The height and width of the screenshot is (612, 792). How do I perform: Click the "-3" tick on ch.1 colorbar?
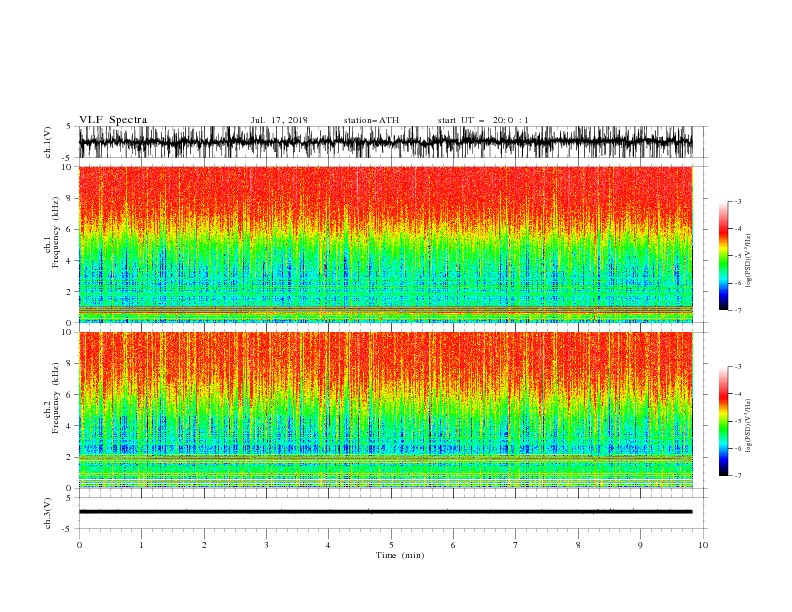[738, 201]
